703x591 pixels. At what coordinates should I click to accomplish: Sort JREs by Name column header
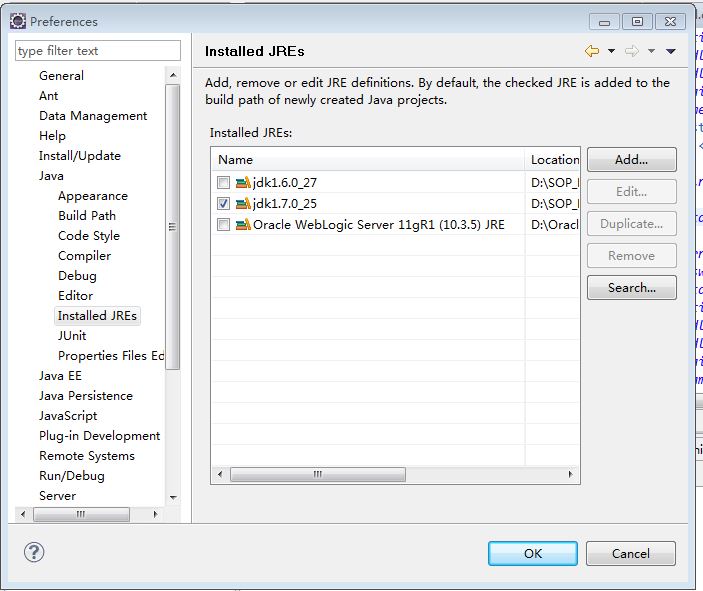[x=368, y=160]
